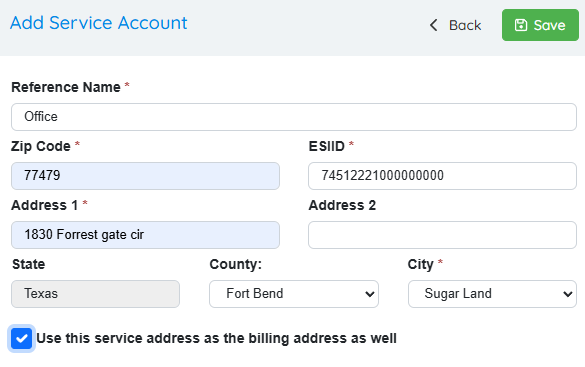This screenshot has height=367, width=585.
Task: Go back using the Back link
Action: click(x=455, y=25)
